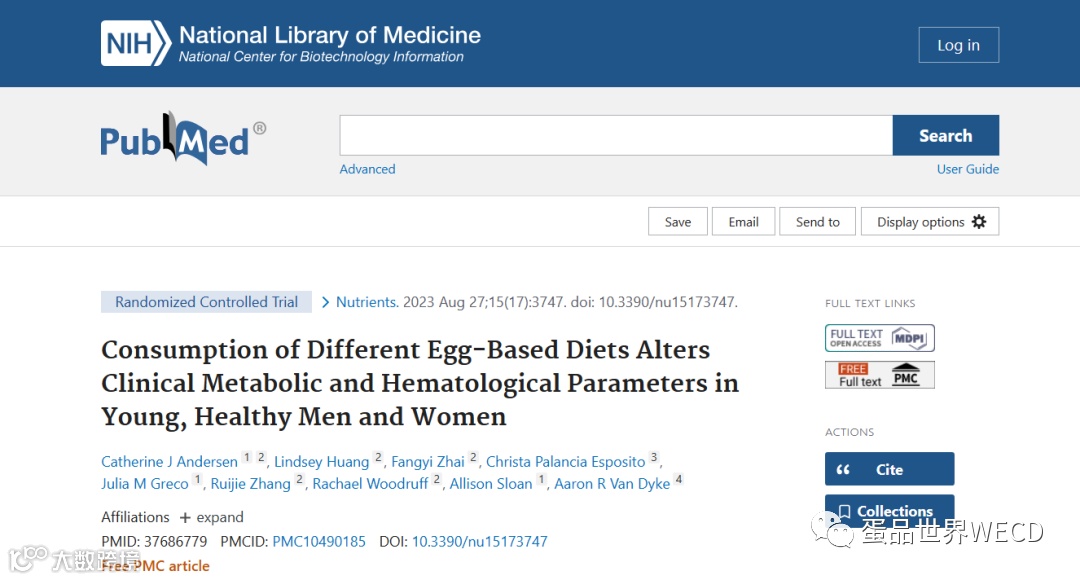
Task: Open the User Guide link
Action: click(967, 169)
